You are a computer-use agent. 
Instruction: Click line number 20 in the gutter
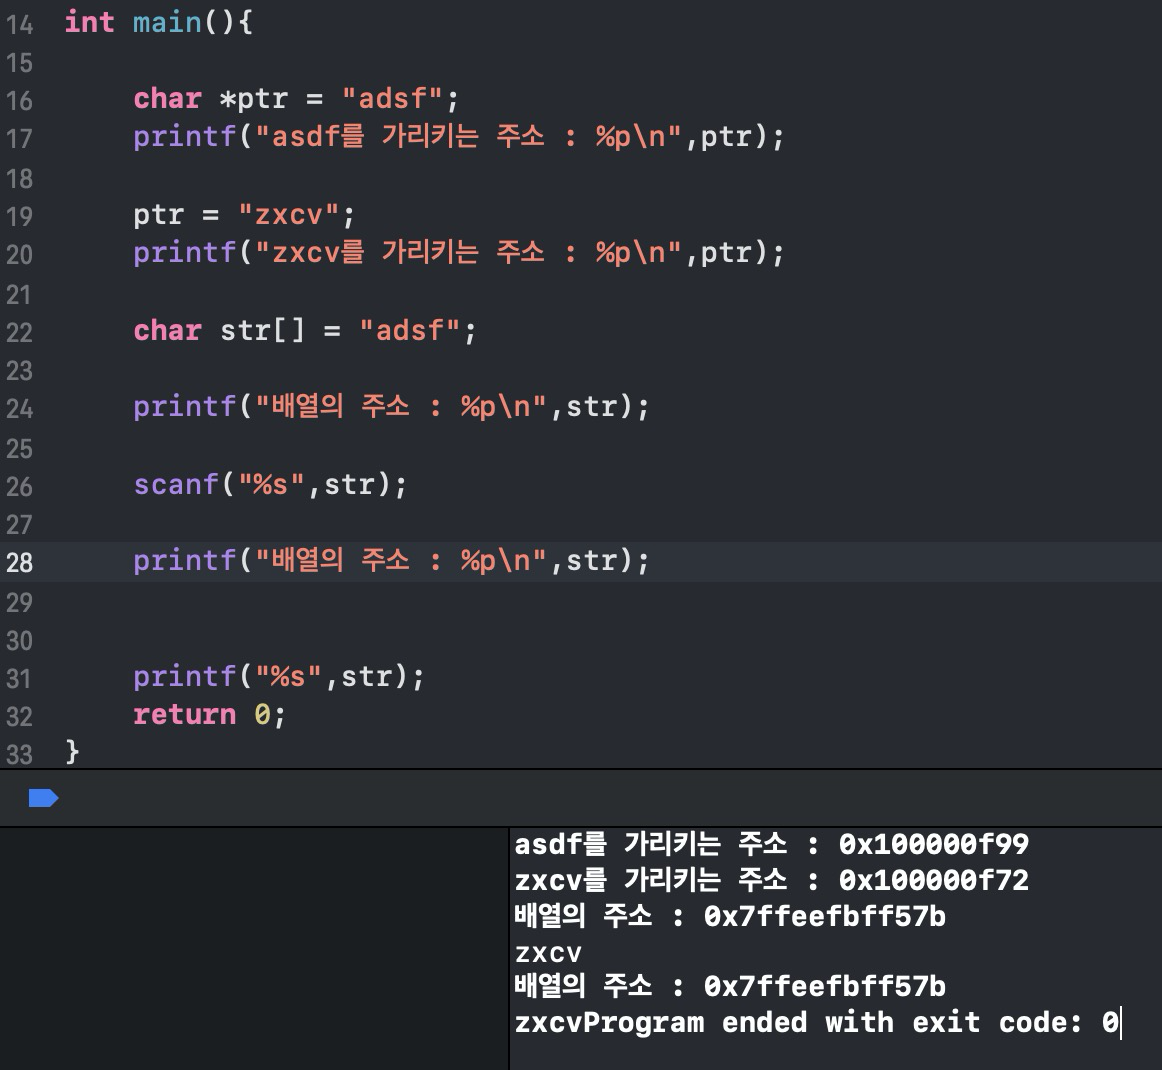coord(19,255)
